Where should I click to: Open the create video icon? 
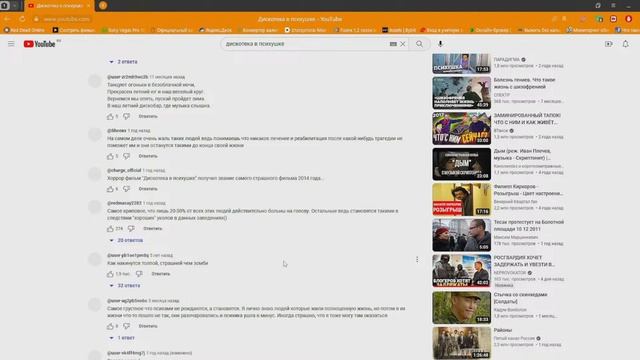tap(609, 44)
